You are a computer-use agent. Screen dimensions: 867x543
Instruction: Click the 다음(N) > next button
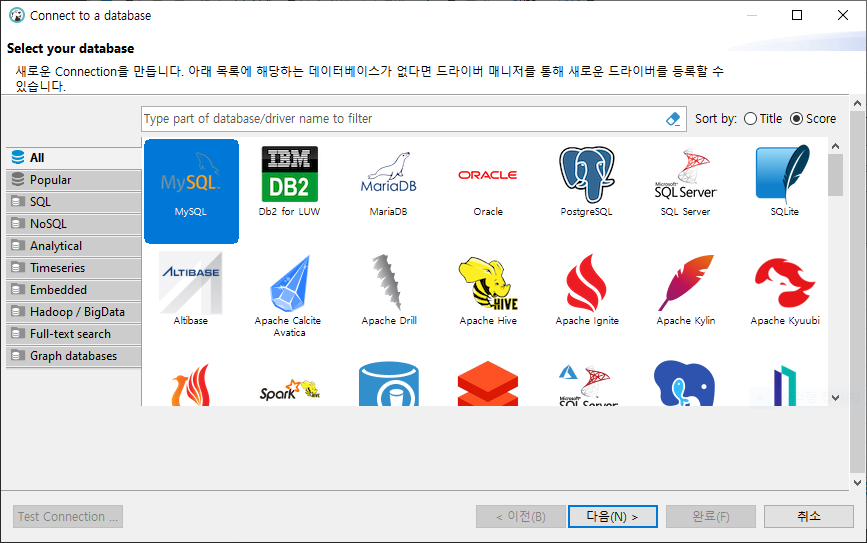613,516
